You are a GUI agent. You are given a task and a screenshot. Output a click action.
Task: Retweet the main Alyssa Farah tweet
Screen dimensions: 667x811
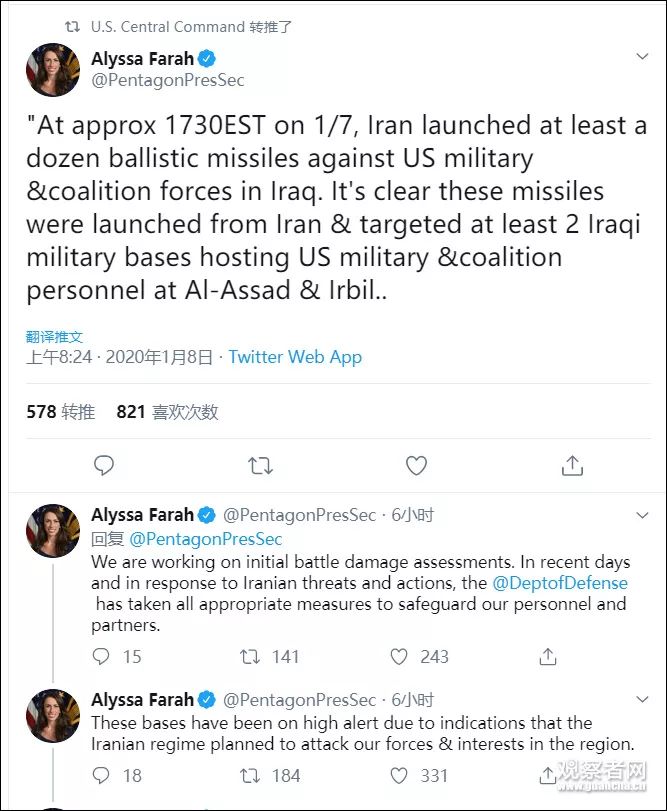pos(260,465)
